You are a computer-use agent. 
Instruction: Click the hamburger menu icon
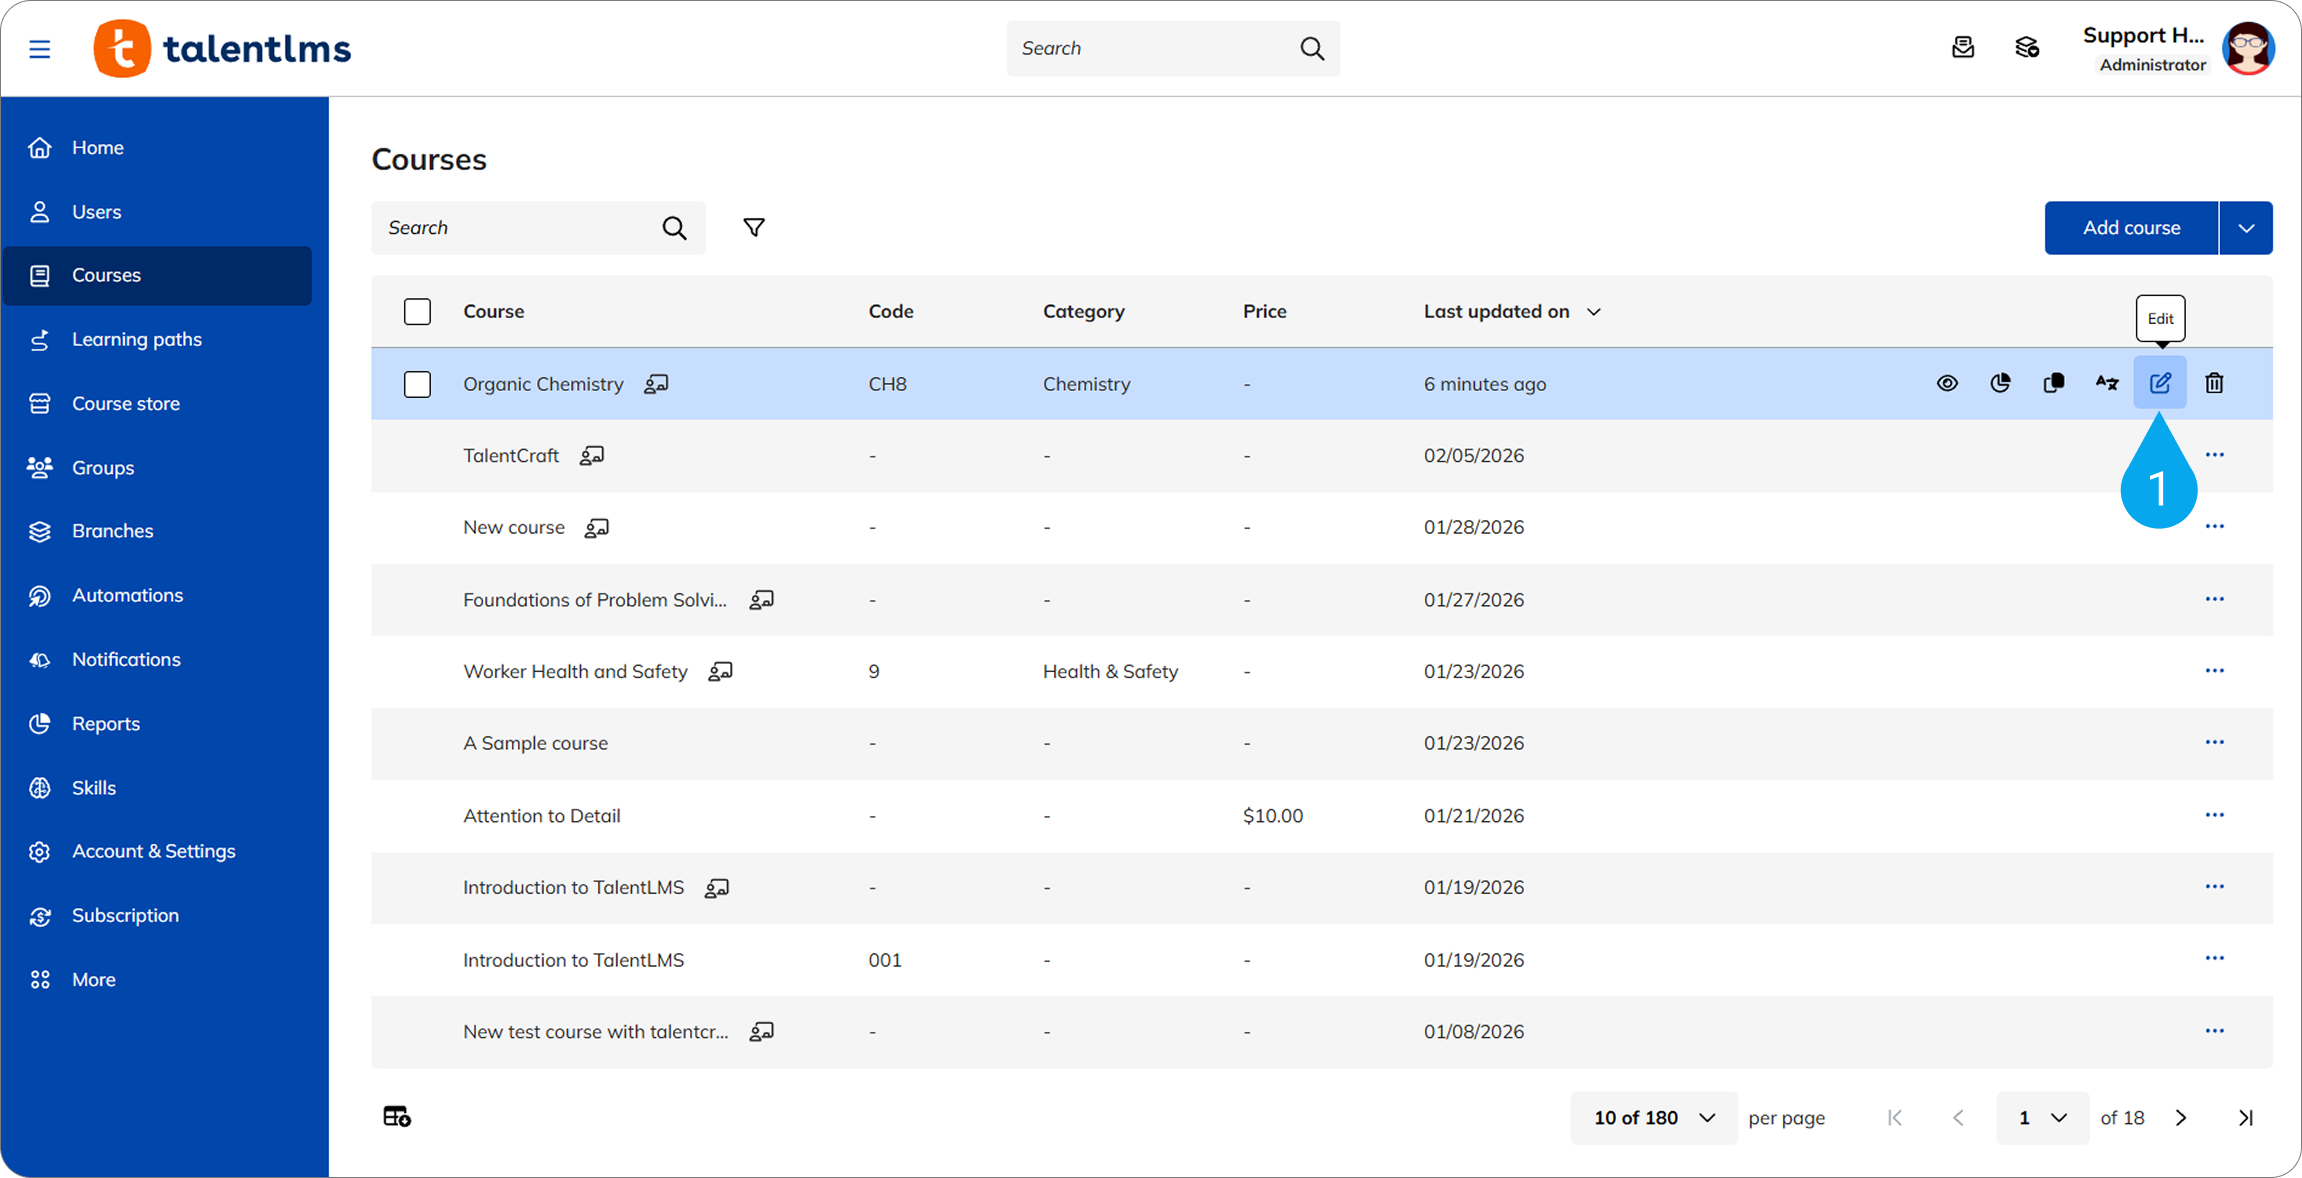pyautogui.click(x=40, y=49)
